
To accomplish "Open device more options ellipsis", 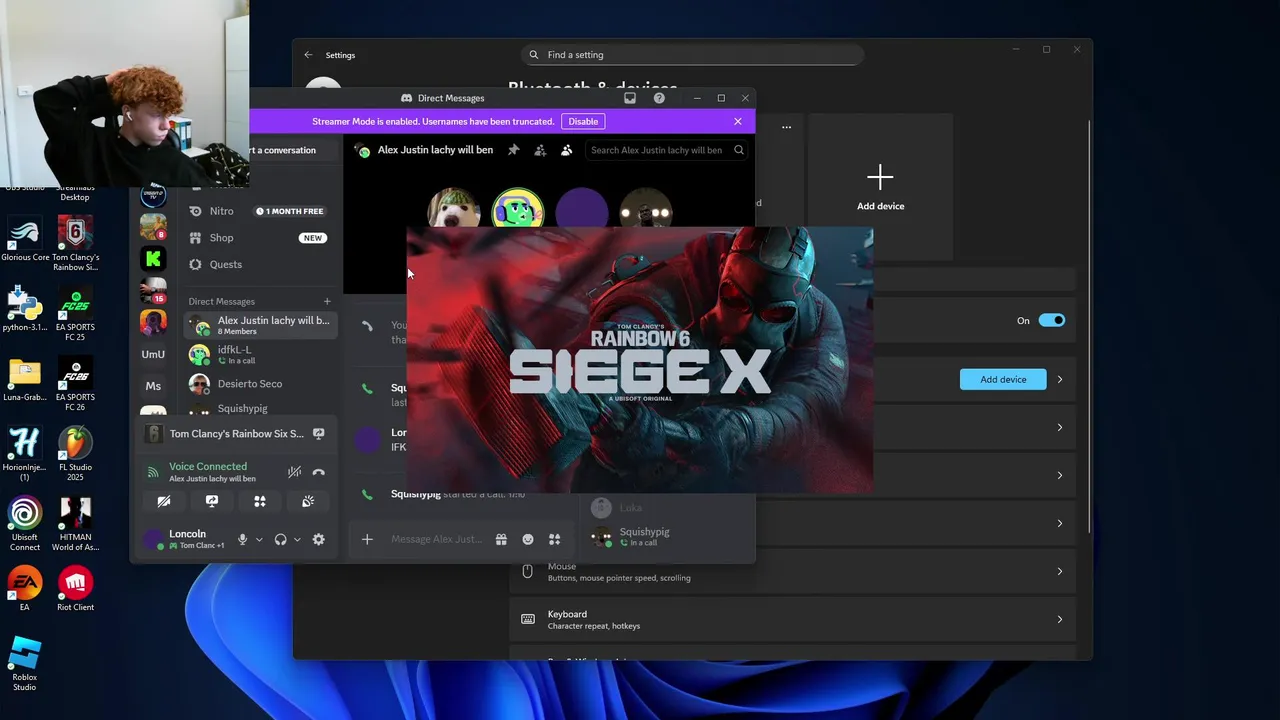I will [787, 128].
